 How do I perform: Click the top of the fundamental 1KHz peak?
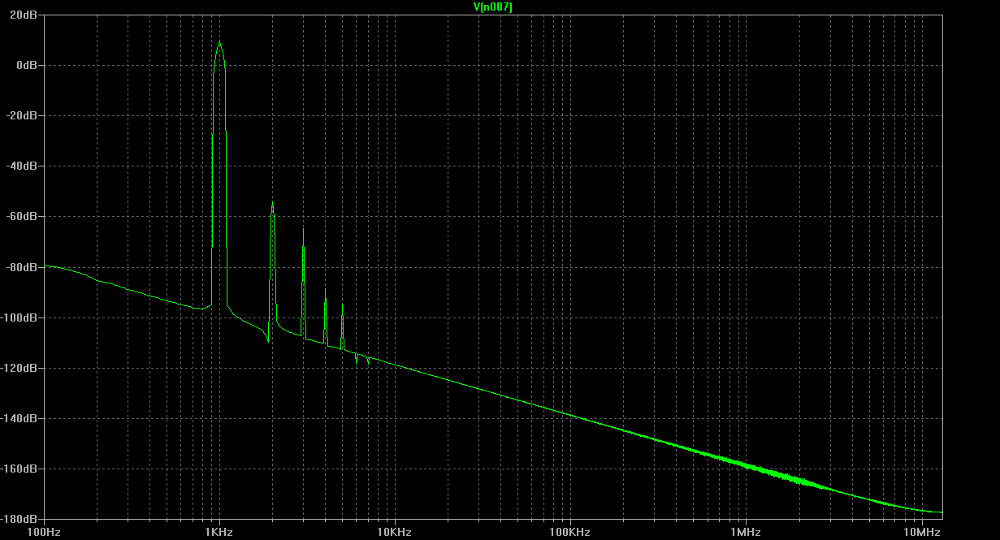coord(219,42)
